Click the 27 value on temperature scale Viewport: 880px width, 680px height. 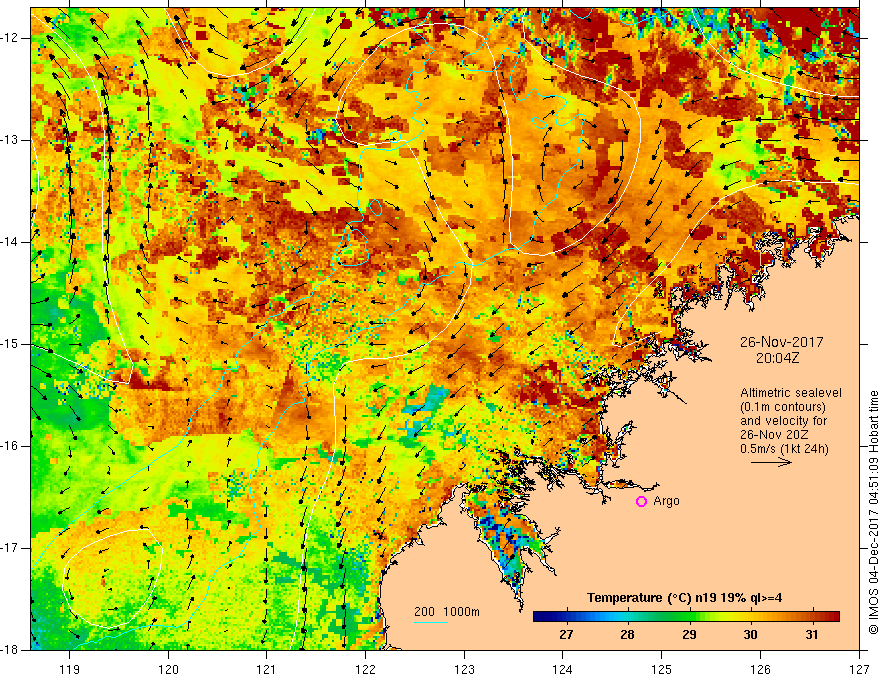coord(566,635)
